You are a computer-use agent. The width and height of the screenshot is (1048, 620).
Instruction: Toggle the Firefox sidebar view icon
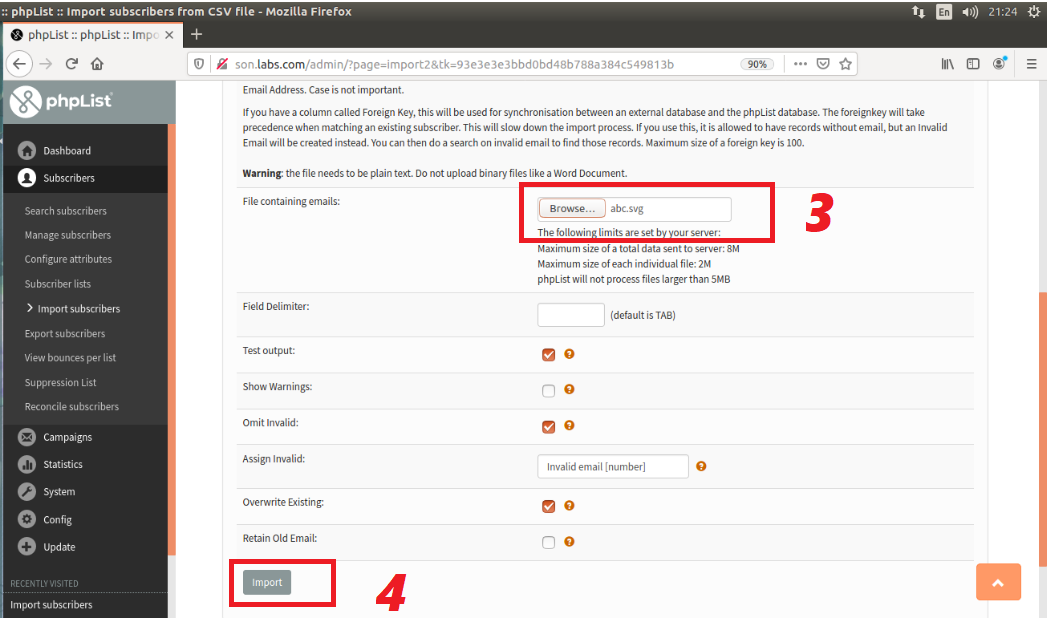click(x=973, y=64)
